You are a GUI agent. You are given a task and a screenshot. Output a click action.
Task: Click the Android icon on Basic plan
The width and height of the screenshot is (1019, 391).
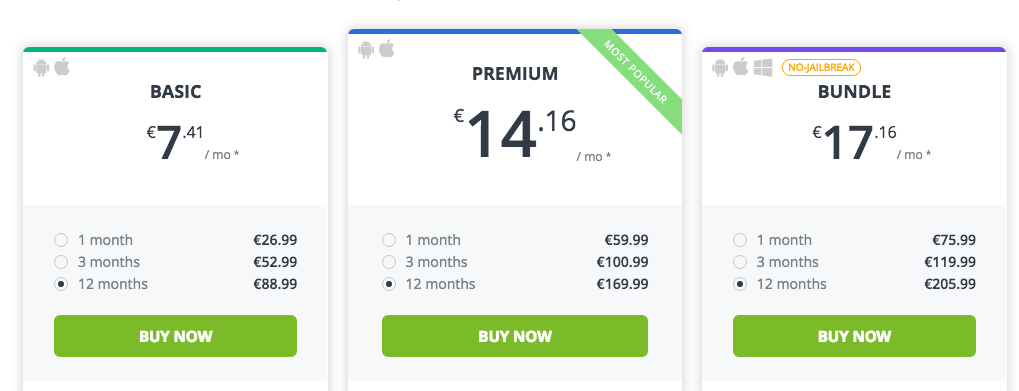(42, 67)
